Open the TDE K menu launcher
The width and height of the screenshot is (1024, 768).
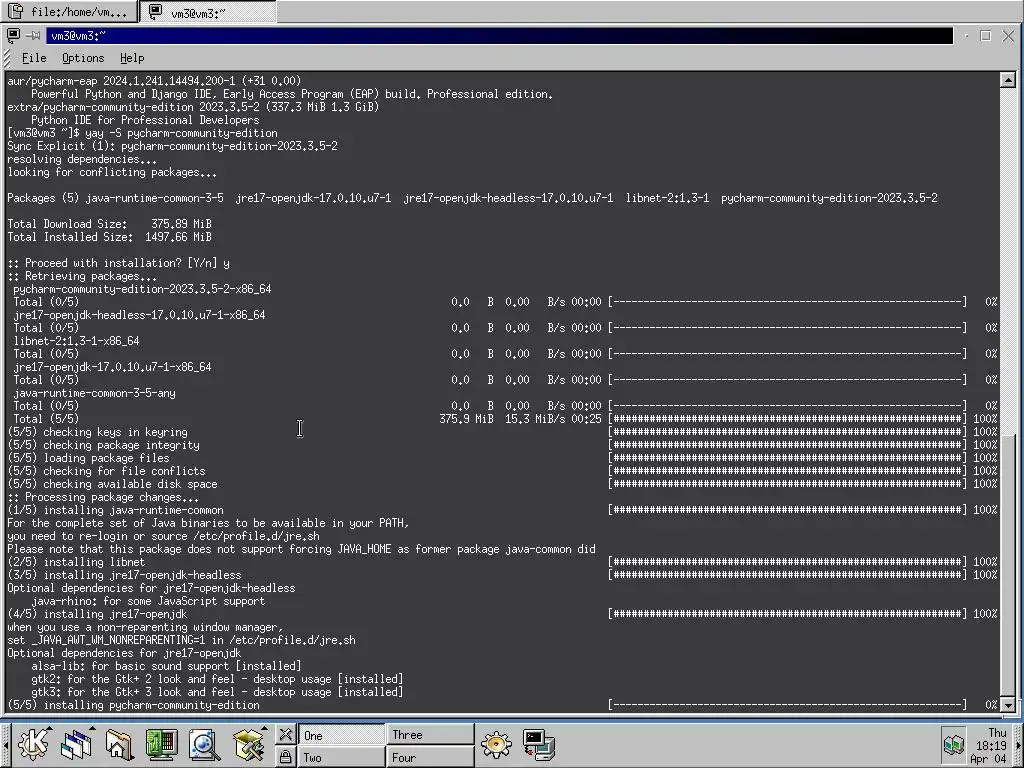[33, 745]
